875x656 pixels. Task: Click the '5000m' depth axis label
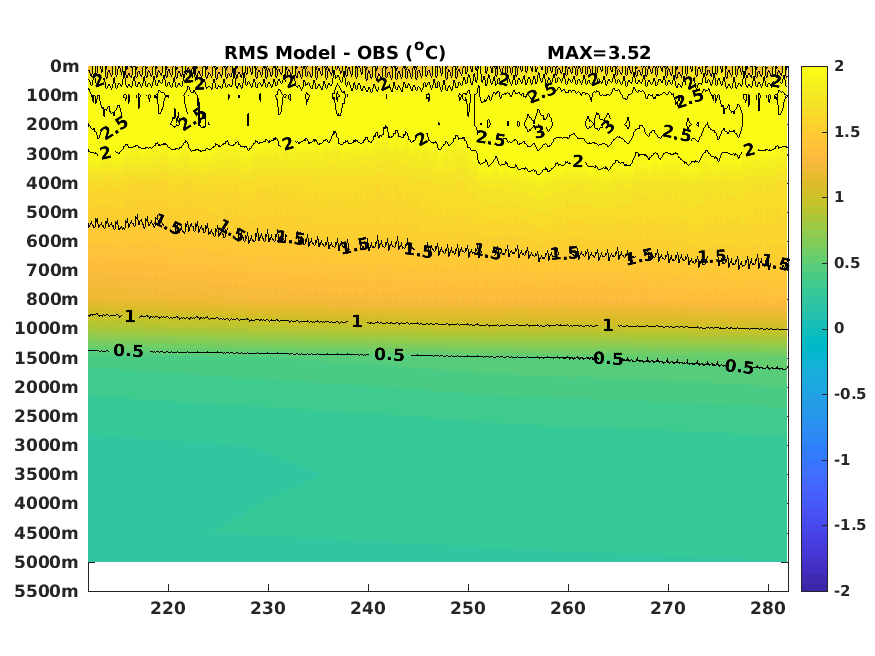point(47,562)
